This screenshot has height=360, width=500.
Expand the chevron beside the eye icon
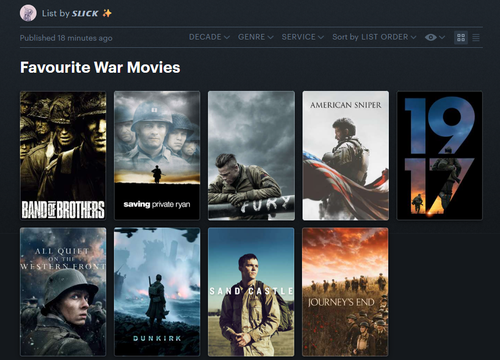click(442, 37)
